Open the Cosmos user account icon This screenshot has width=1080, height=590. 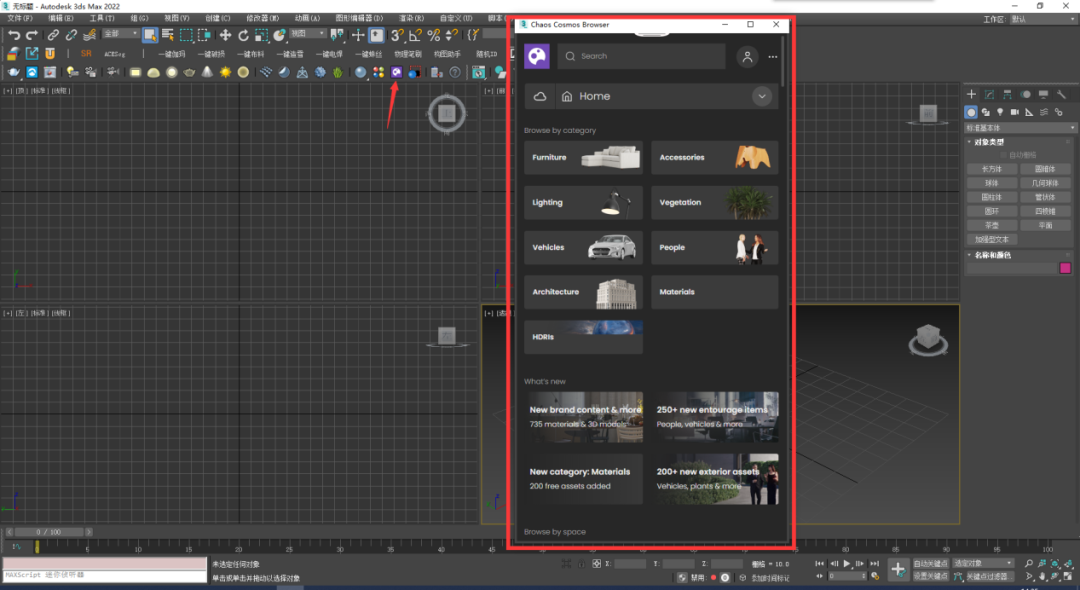(747, 57)
